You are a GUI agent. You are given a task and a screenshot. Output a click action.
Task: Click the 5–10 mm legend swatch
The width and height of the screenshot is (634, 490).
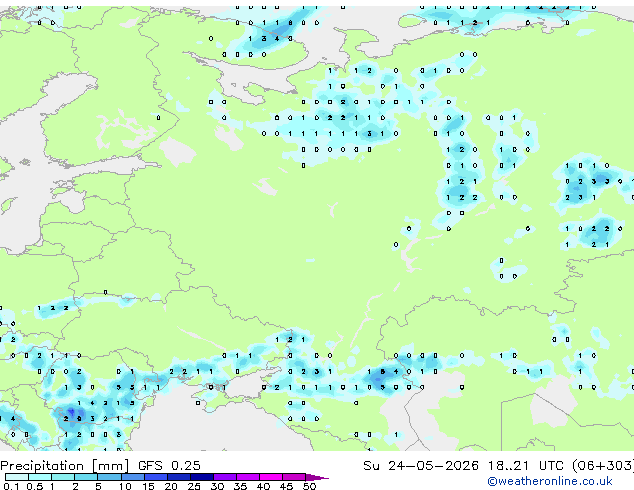109,477
